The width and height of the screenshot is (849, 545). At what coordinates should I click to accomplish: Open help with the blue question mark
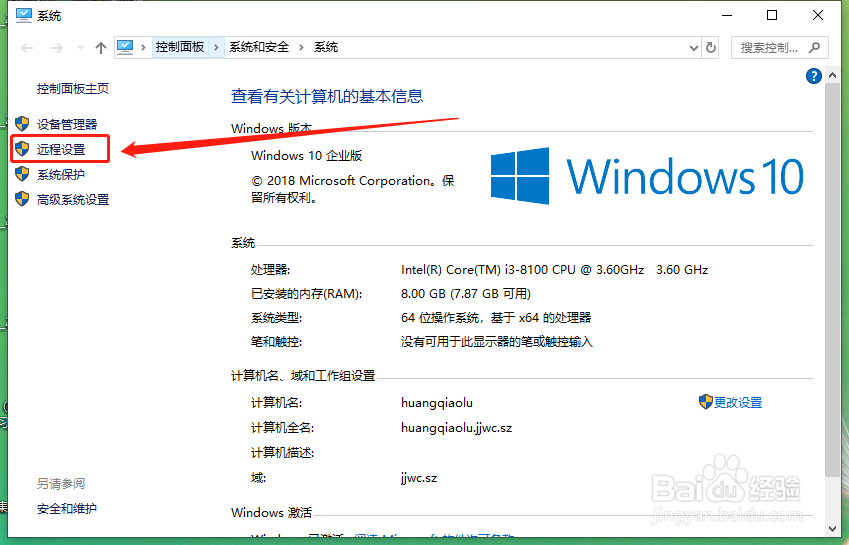[813, 76]
